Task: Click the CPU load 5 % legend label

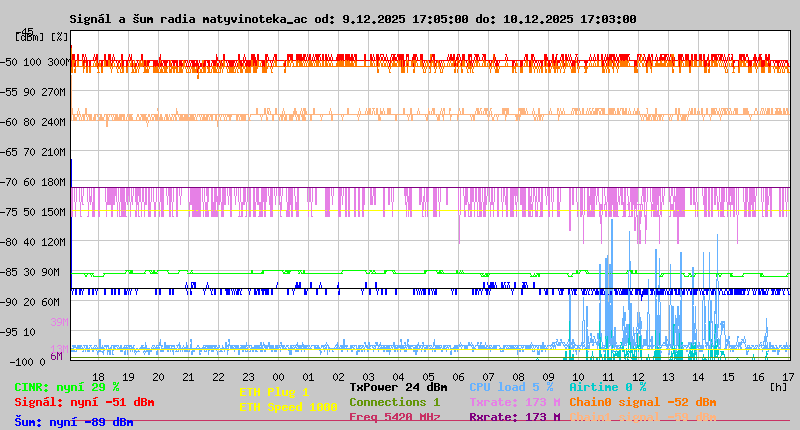Action: (x=511, y=387)
